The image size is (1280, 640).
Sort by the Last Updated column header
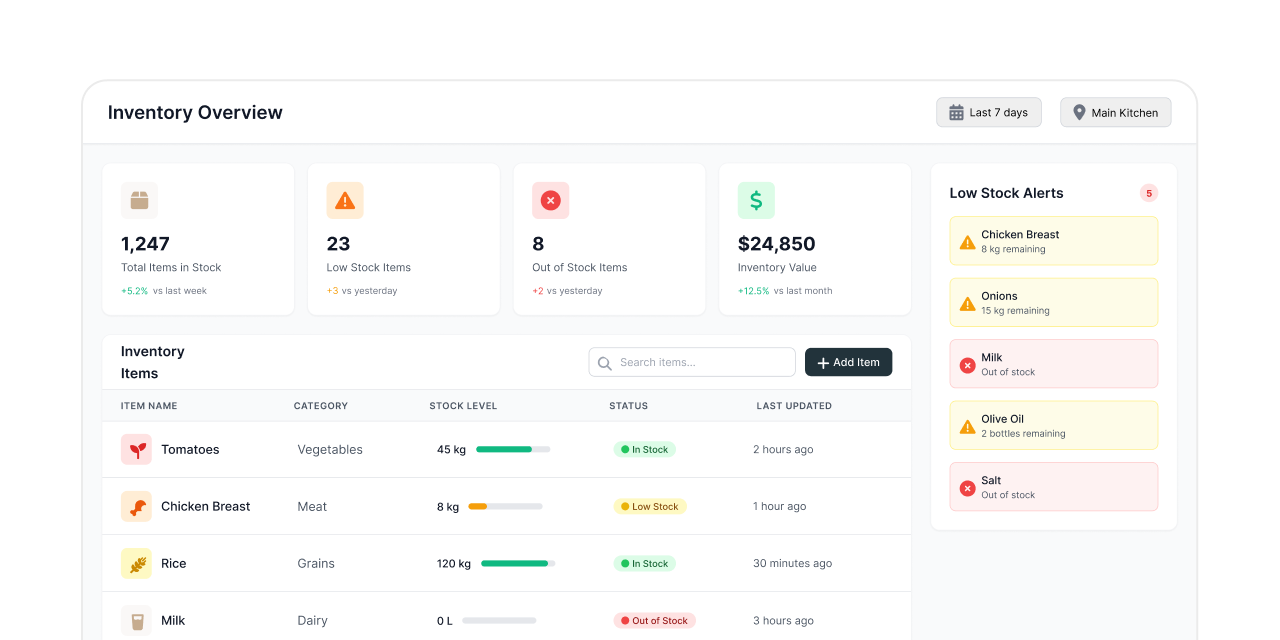tap(794, 406)
